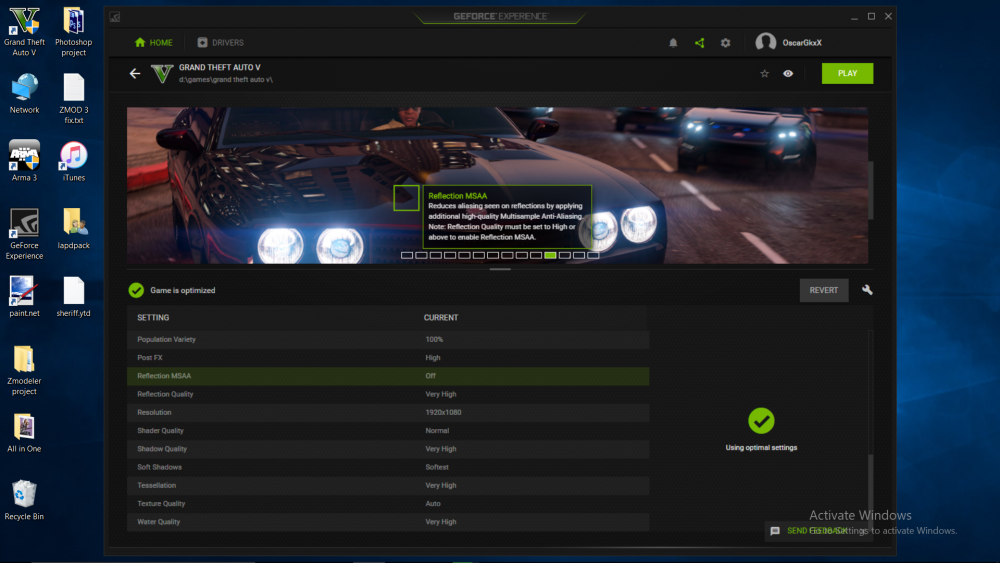Select the Reflection Quality setting row
1000x563 pixels.
388,394
